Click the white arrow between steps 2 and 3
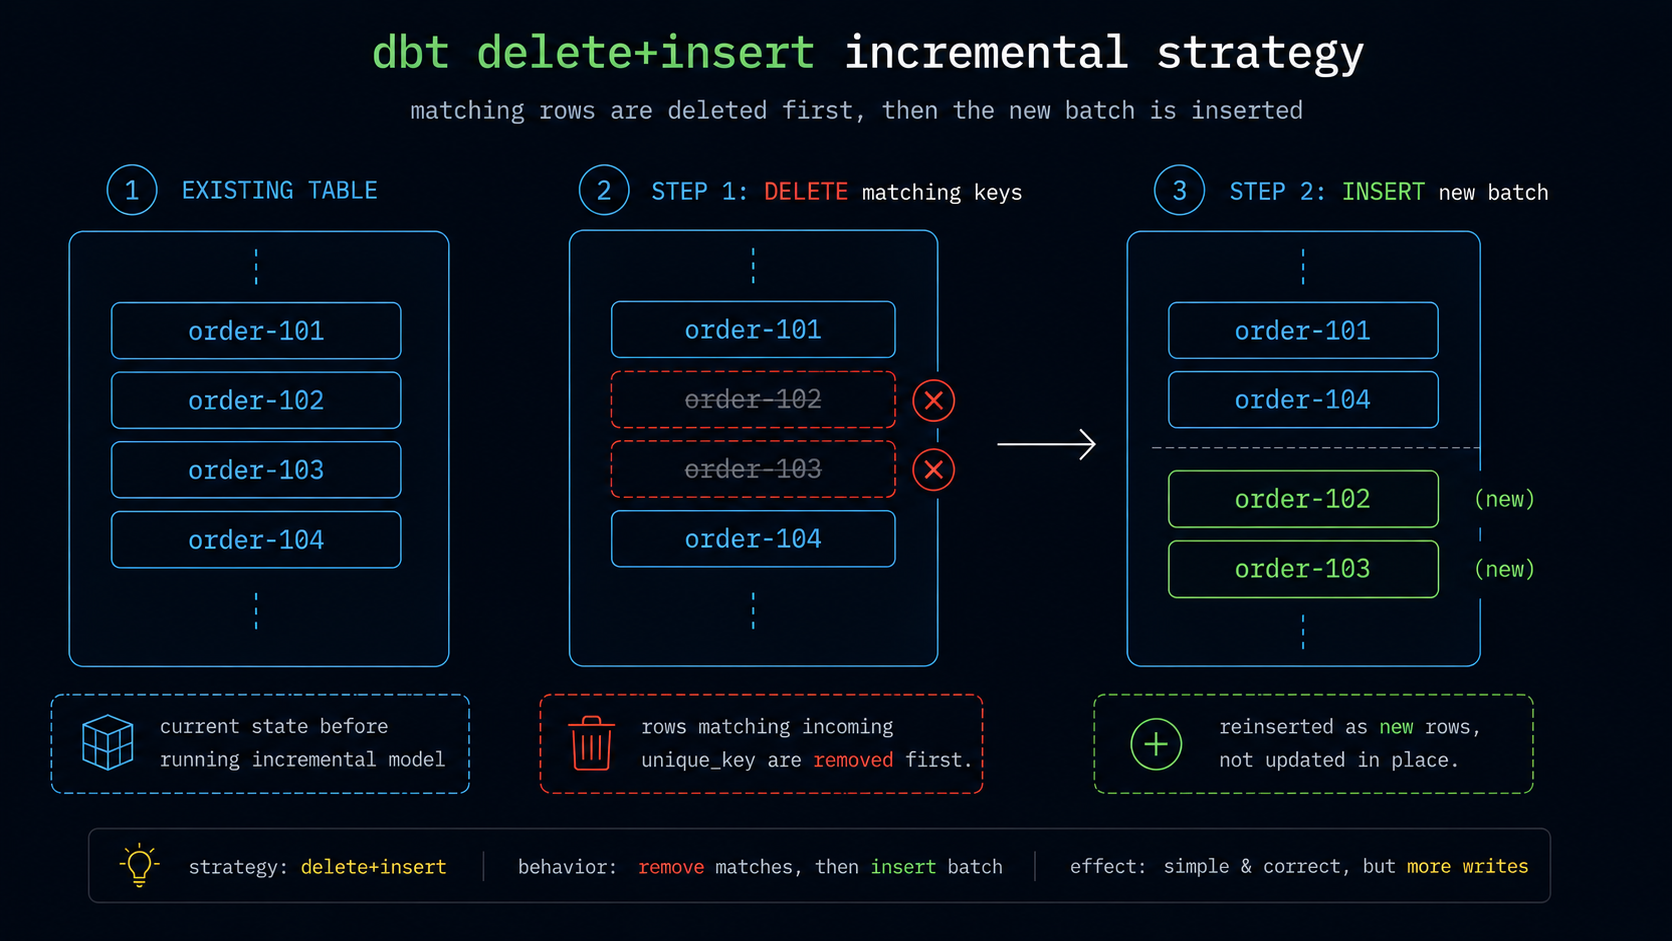 1046,444
